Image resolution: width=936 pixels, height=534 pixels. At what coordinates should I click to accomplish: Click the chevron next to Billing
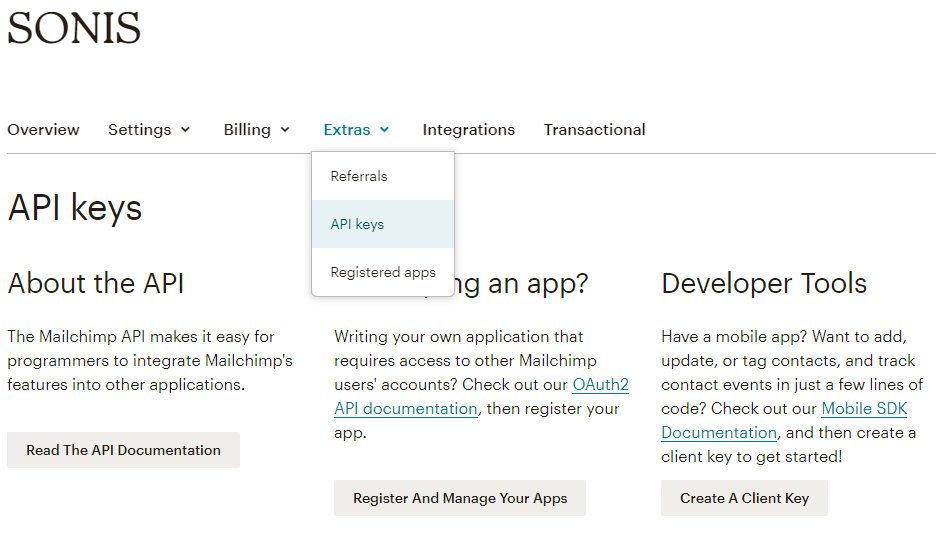coord(285,129)
